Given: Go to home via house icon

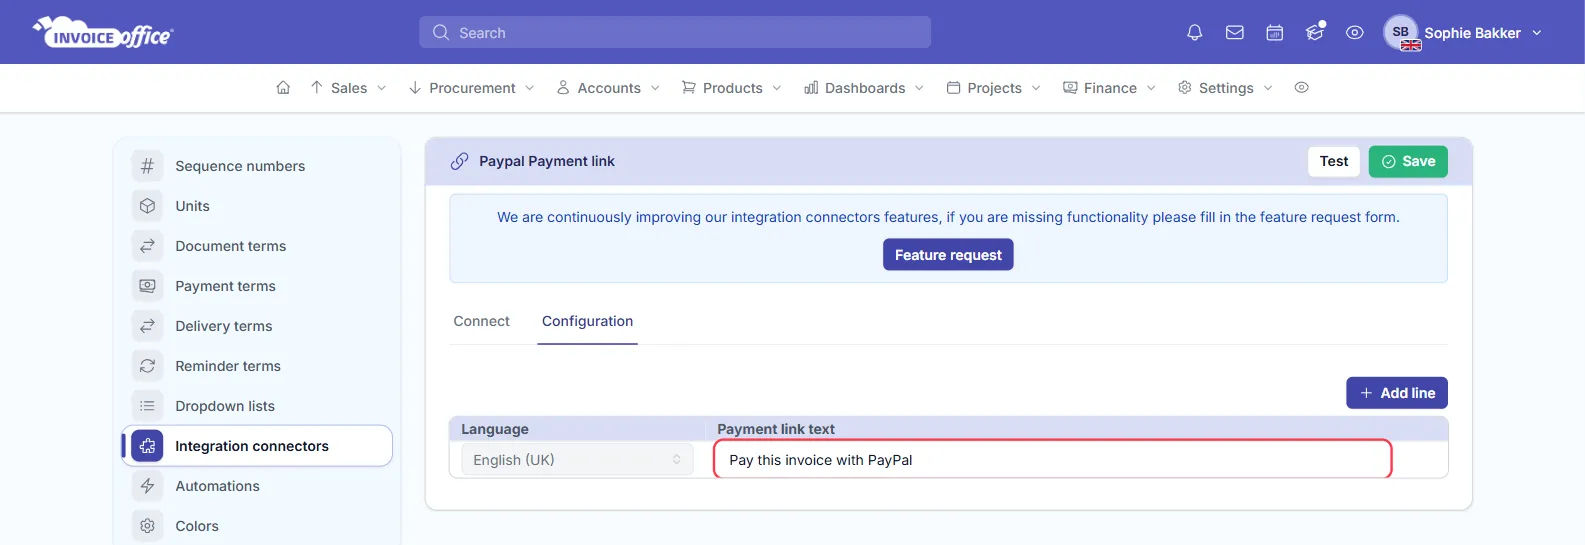Looking at the screenshot, I should [x=283, y=88].
